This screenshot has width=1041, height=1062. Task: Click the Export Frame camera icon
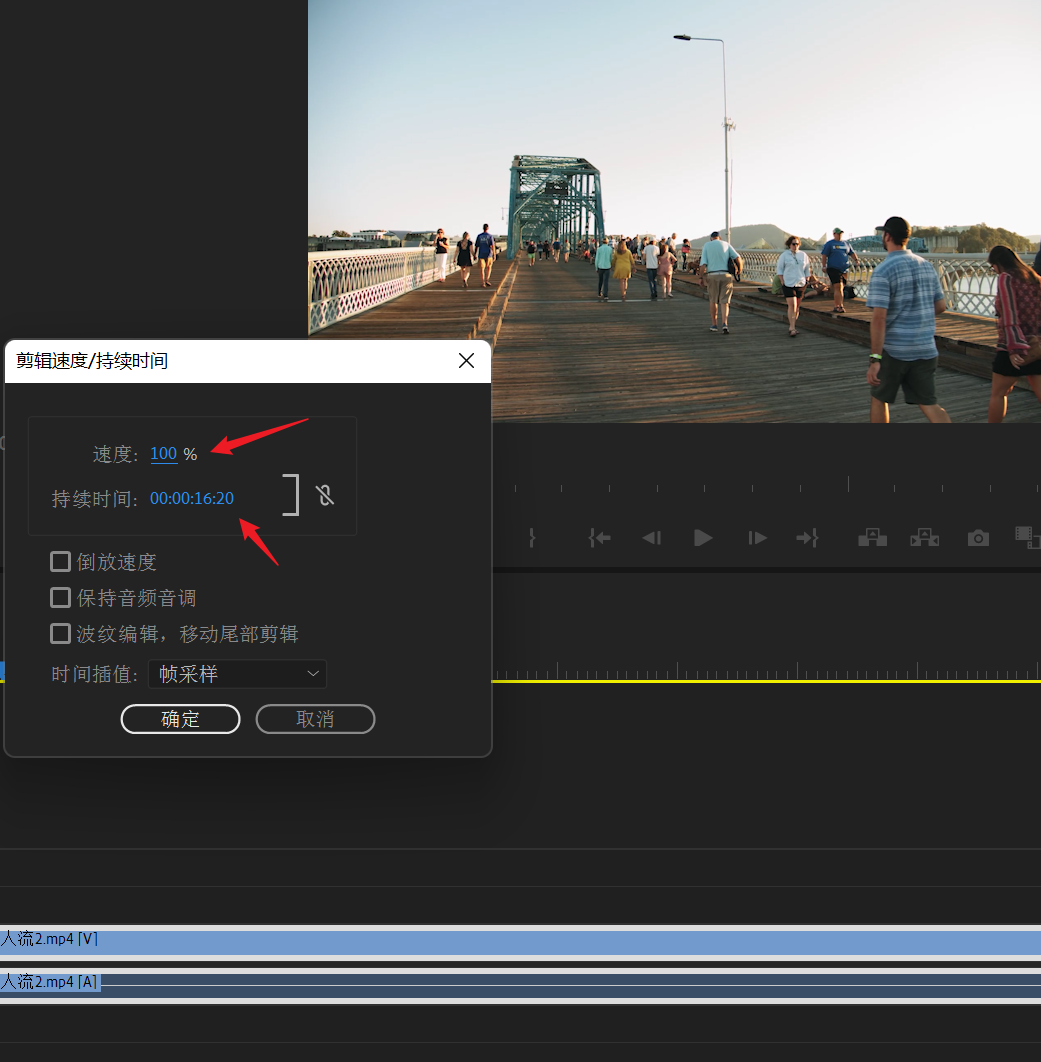[978, 538]
